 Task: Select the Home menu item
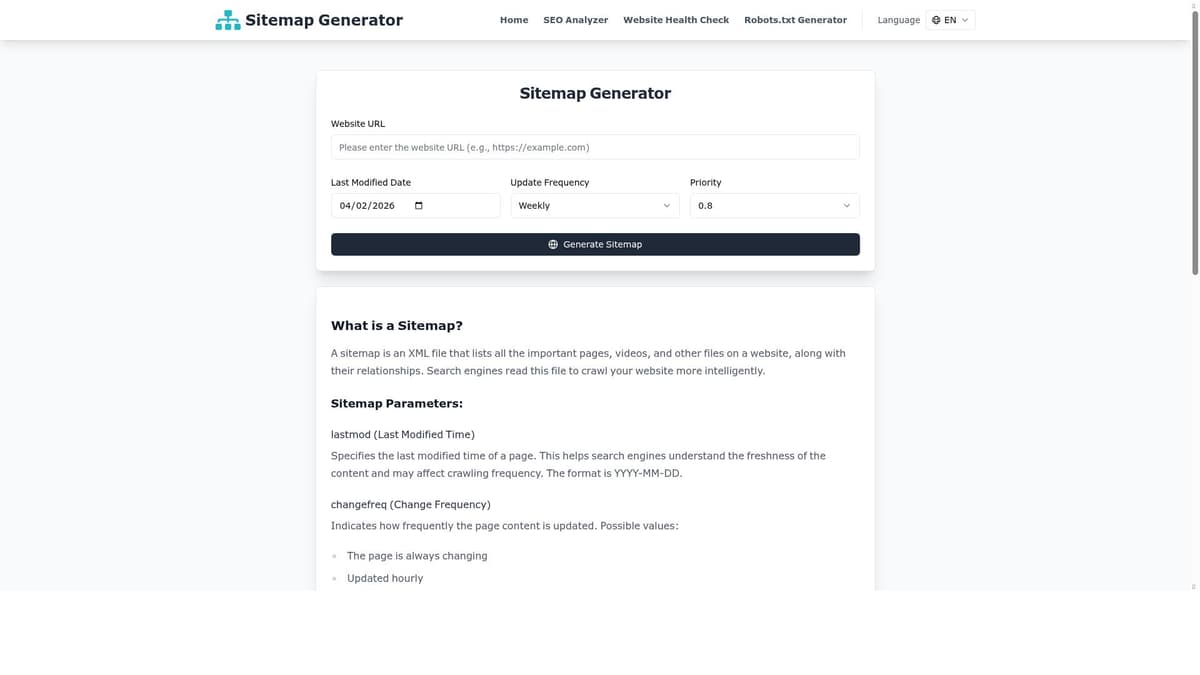[513, 19]
